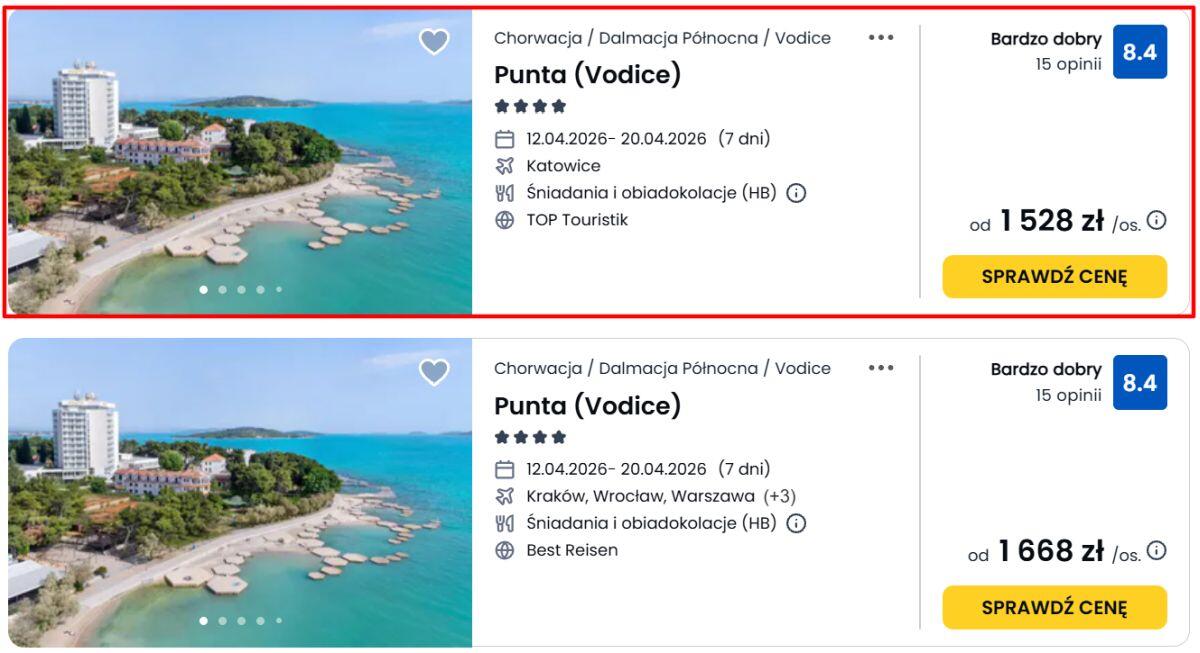Select second carousel dot on first offer photo

[x=222, y=290]
